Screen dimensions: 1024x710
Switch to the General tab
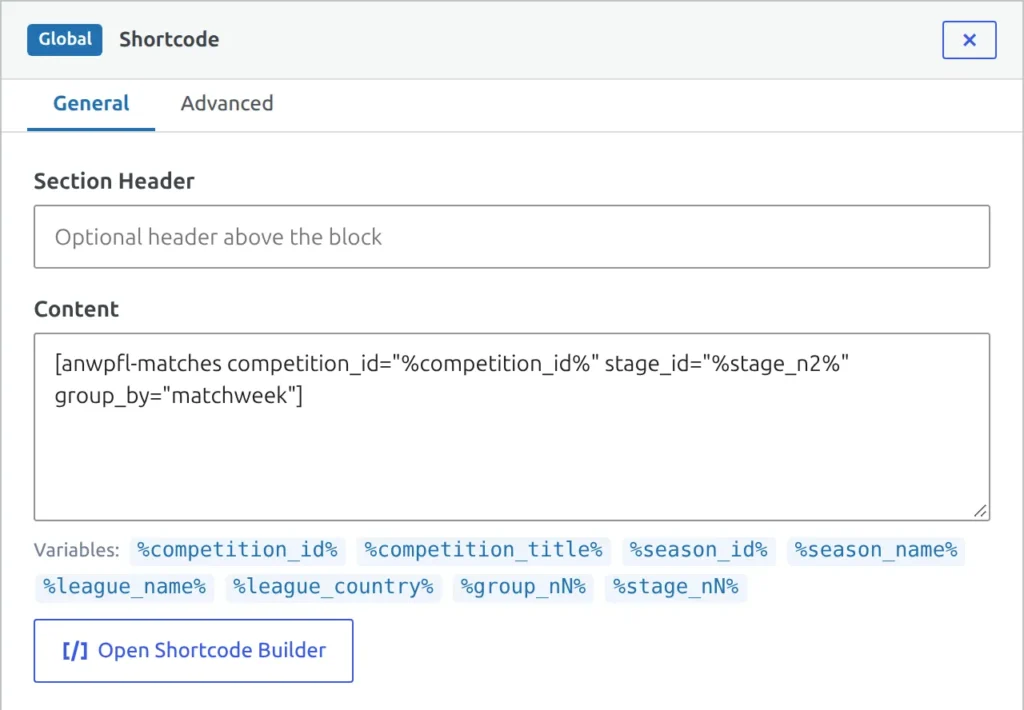(91, 103)
